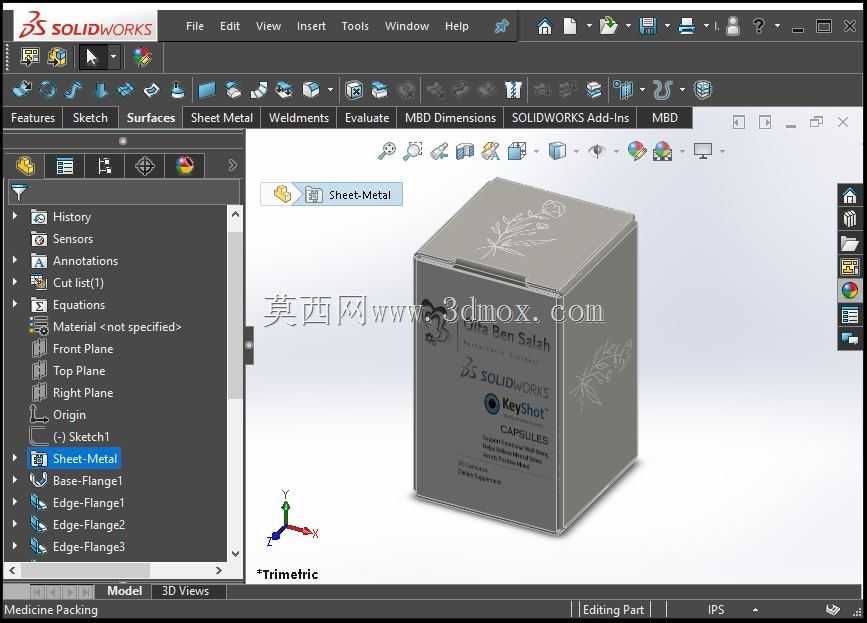Open the DimXpertManager crosshair tab icon
Screen dimensions: 867x623
pos(145,165)
